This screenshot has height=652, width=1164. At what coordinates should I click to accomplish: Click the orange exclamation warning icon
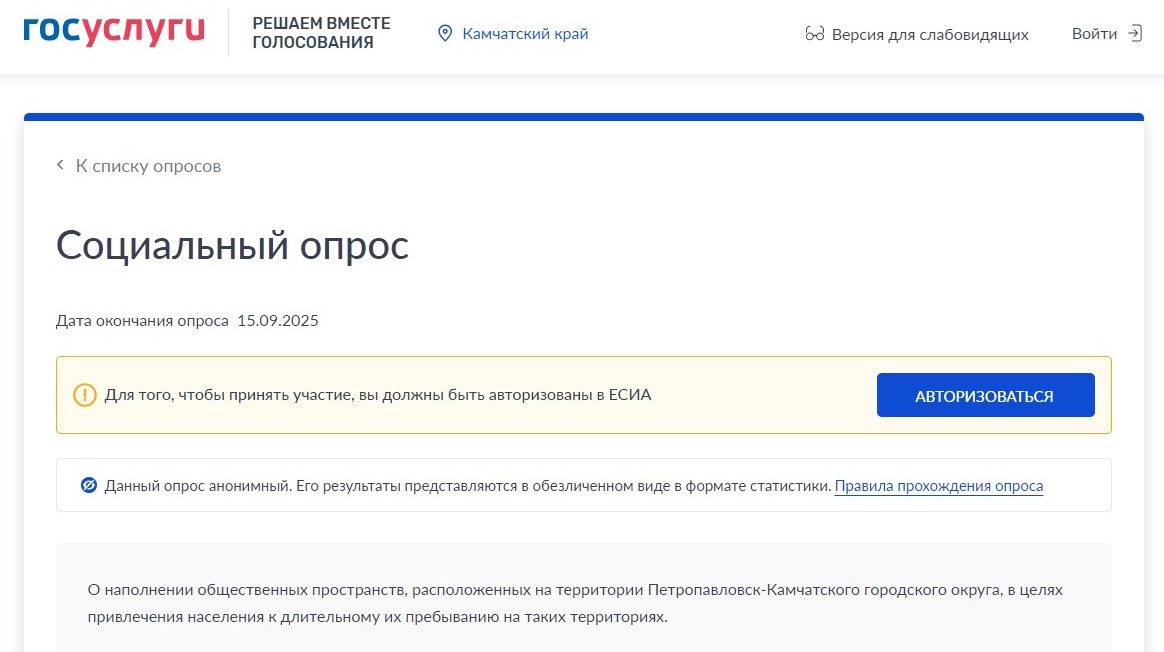(85, 395)
